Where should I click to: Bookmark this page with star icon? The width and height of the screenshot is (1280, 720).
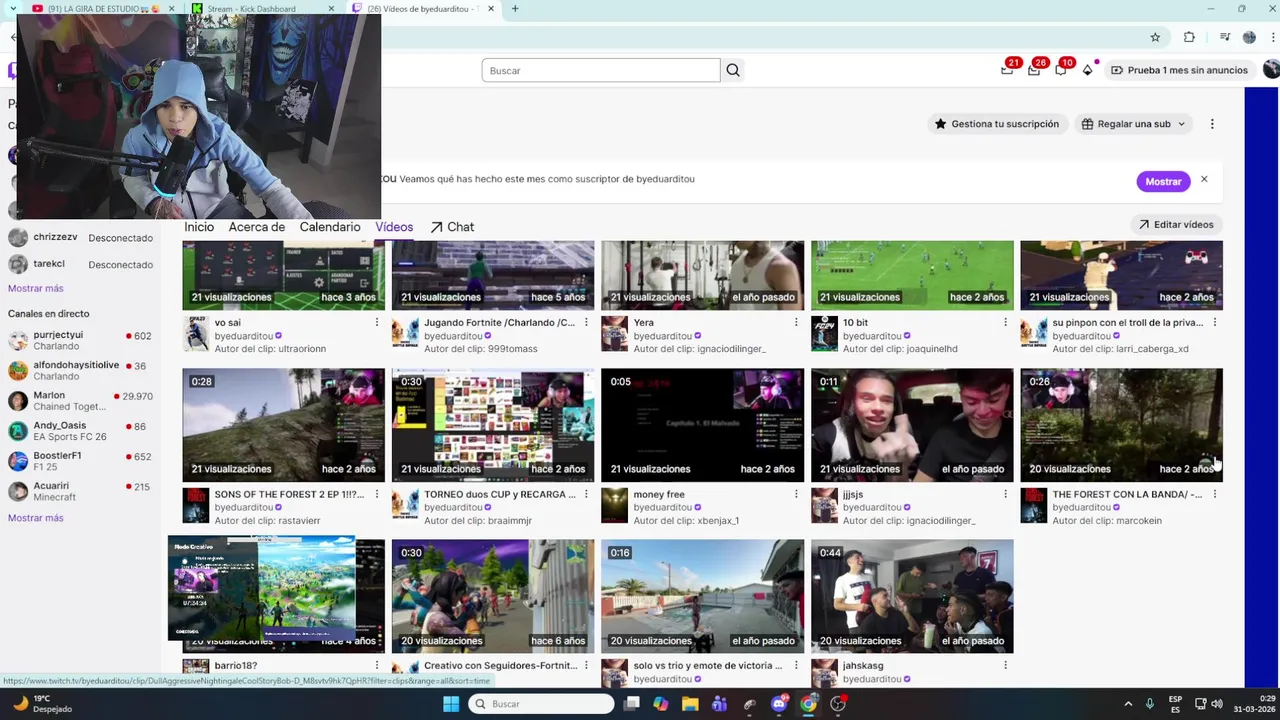[x=1155, y=37]
